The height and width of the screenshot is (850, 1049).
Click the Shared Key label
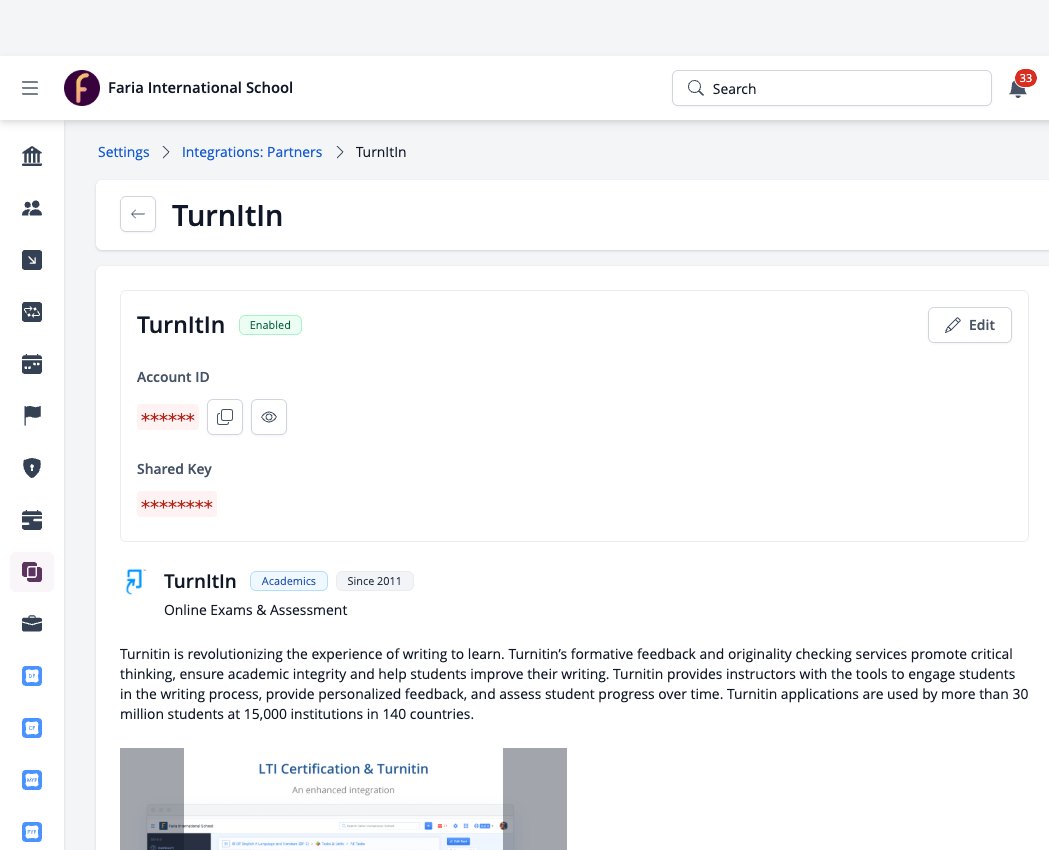click(x=174, y=469)
